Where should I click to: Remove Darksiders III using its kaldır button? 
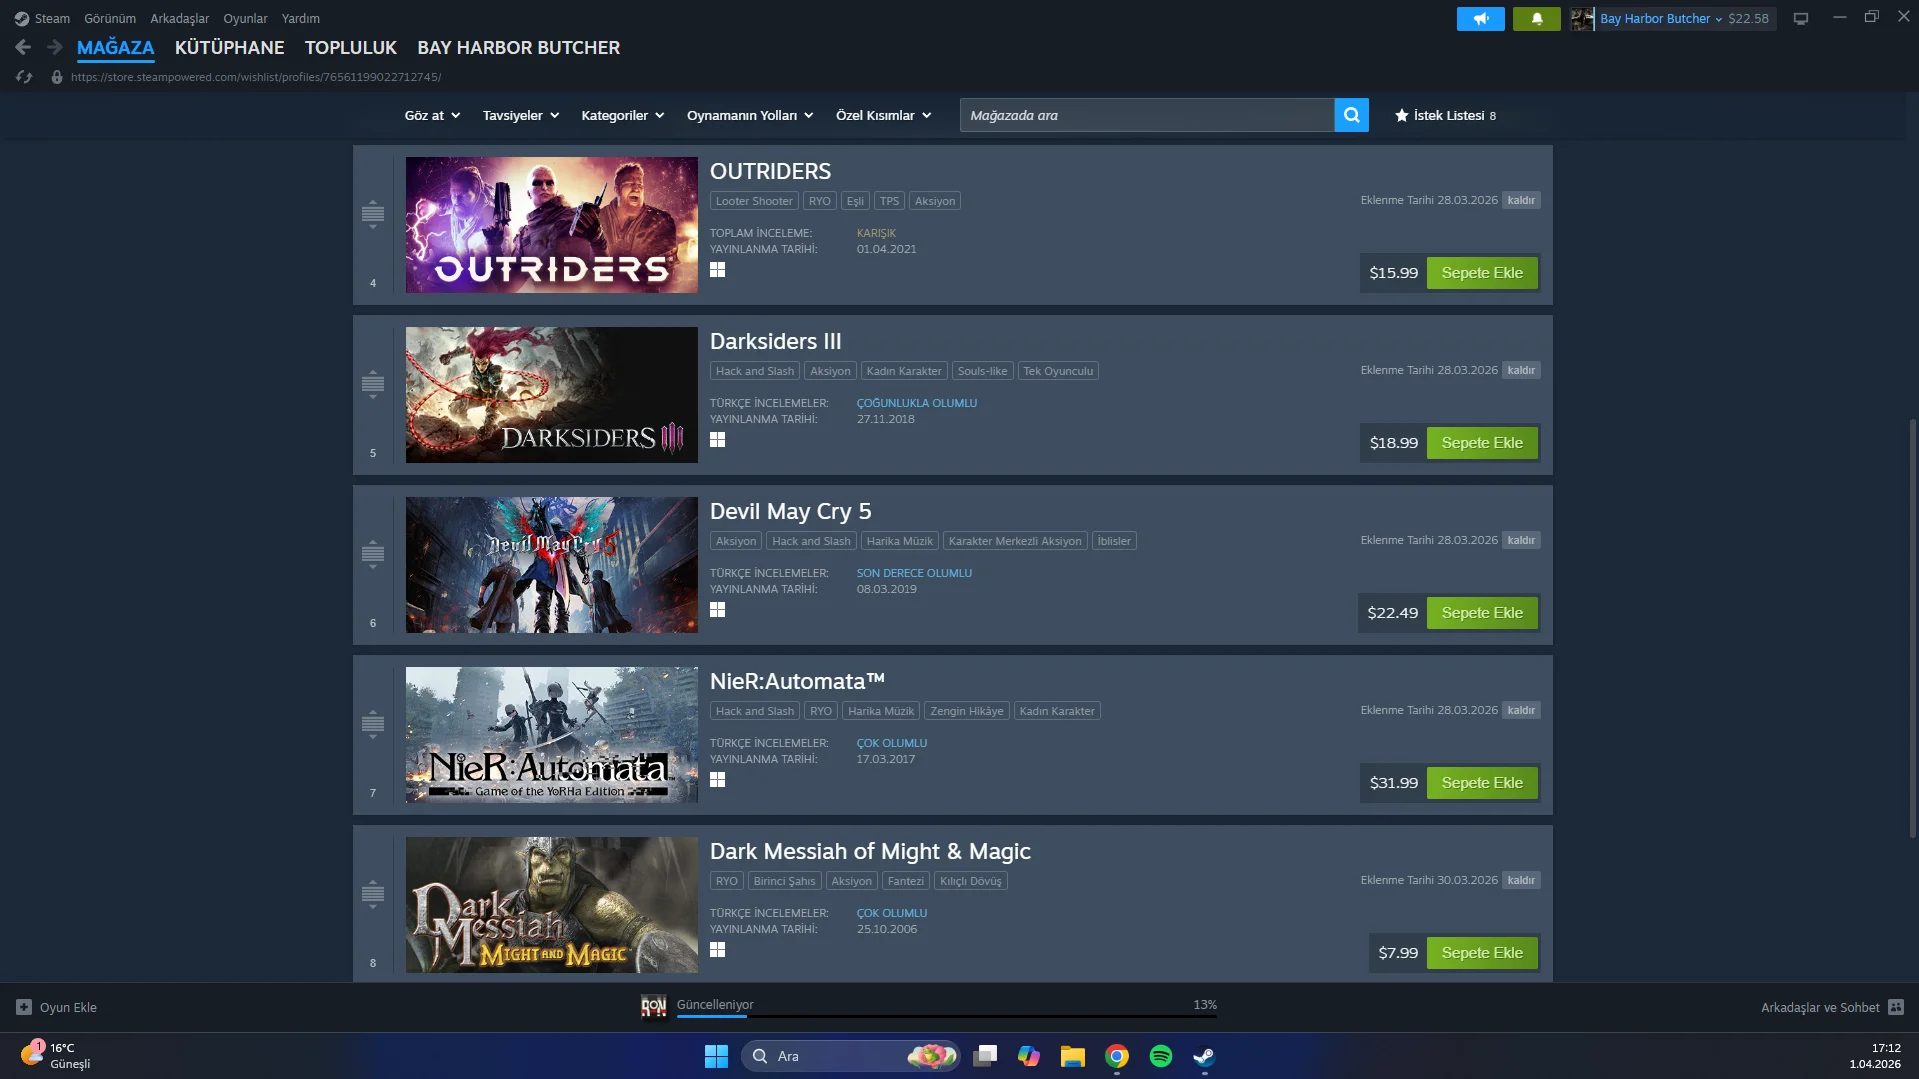(1521, 370)
